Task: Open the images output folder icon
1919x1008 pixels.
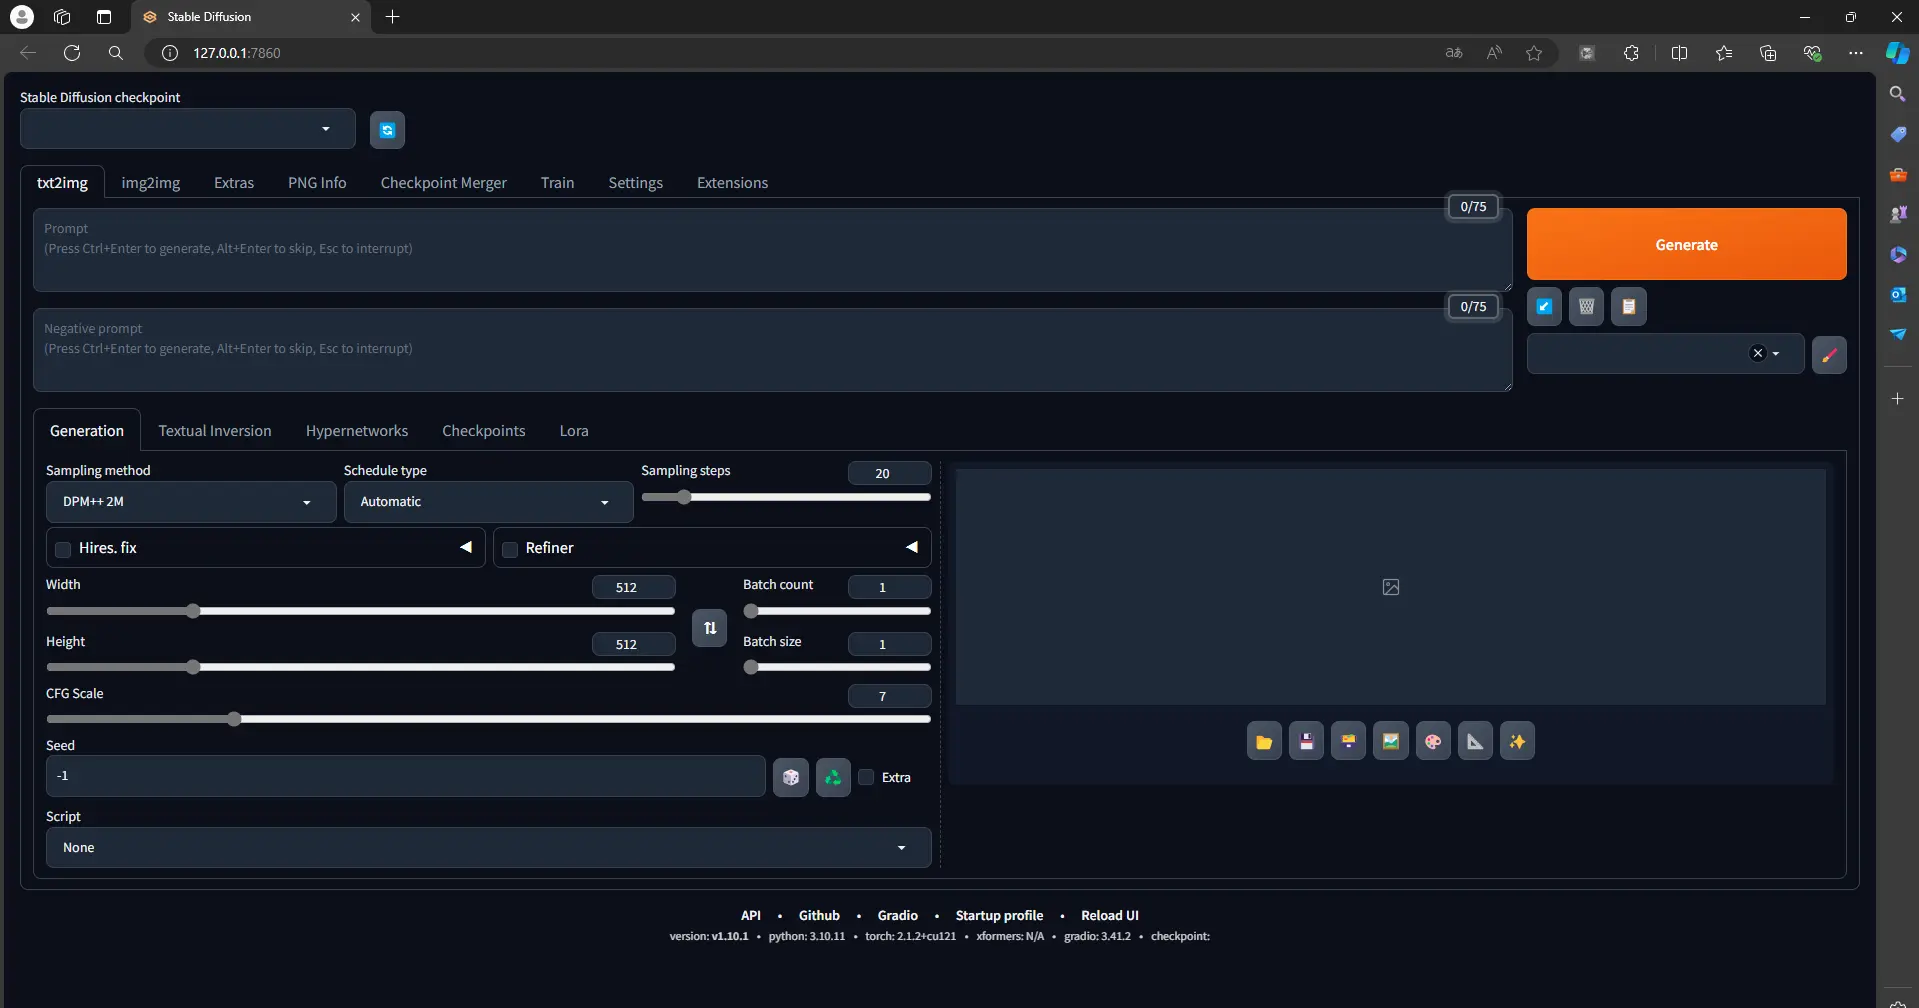Action: point(1264,742)
